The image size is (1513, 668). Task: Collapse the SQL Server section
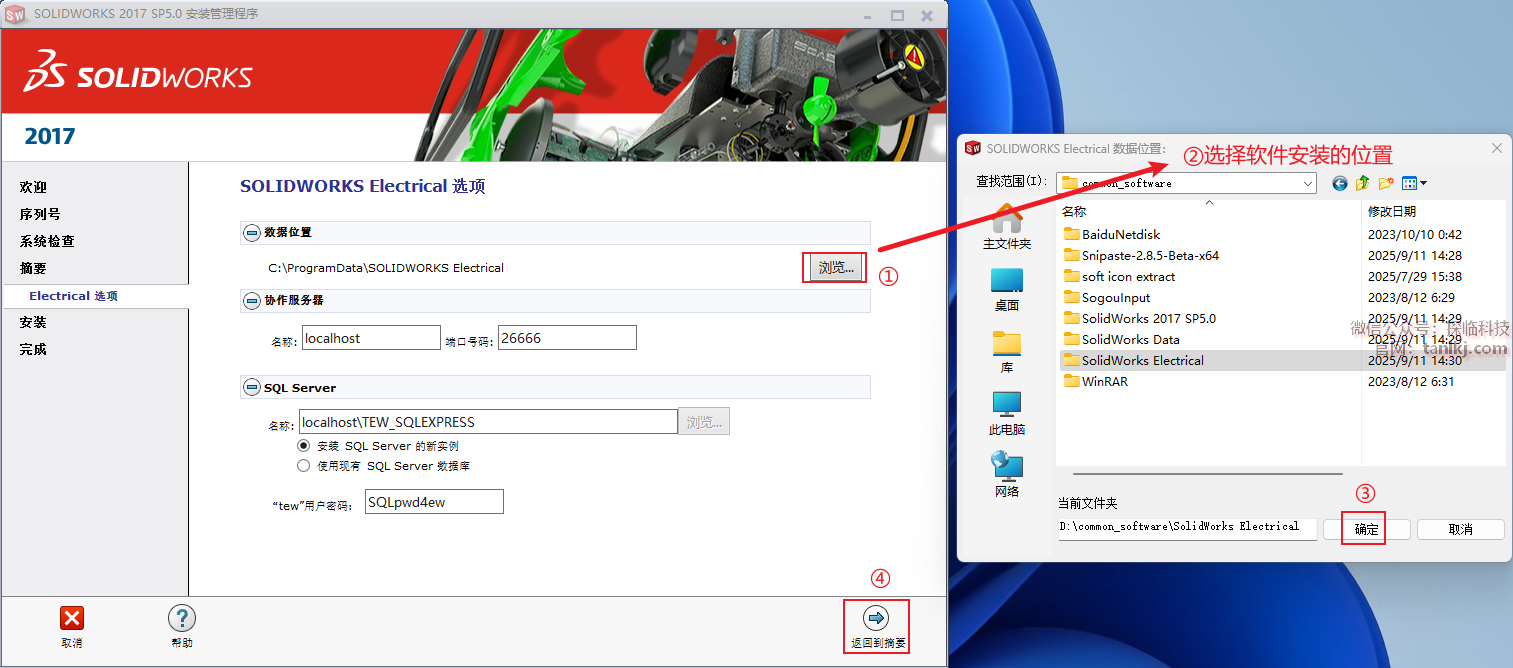251,388
